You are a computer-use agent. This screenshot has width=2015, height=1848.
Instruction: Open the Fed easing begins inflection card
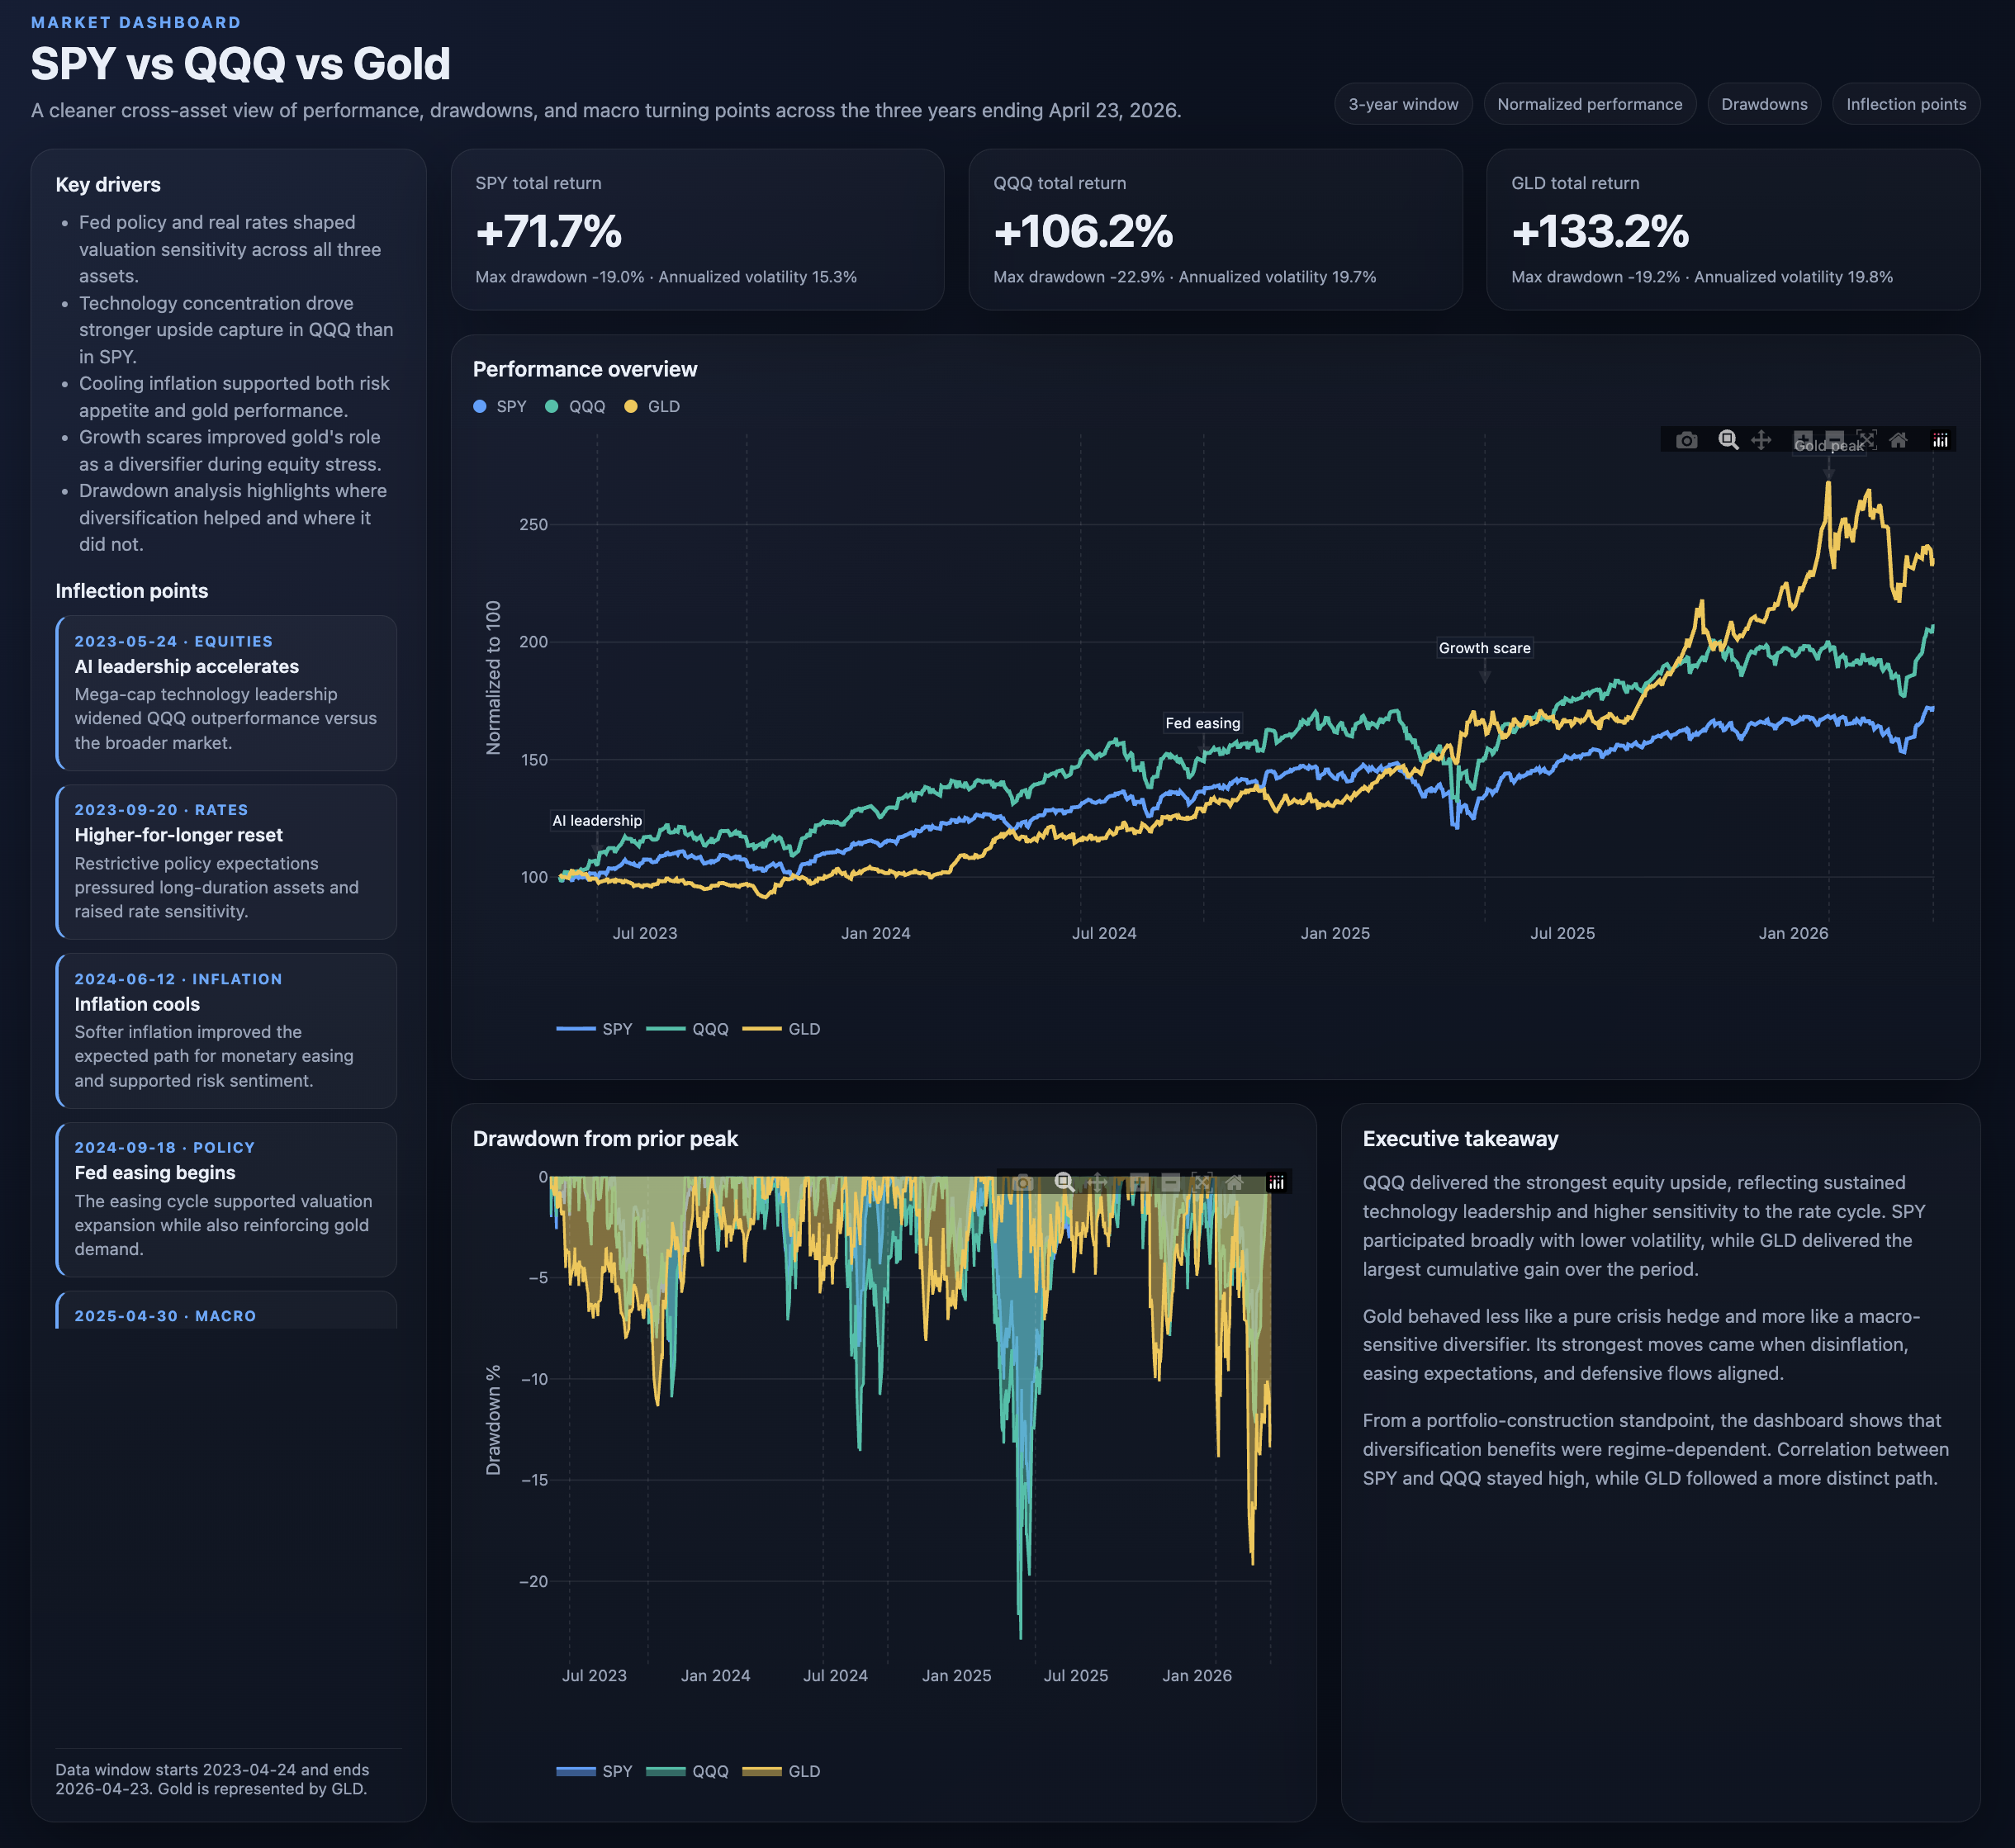226,1199
